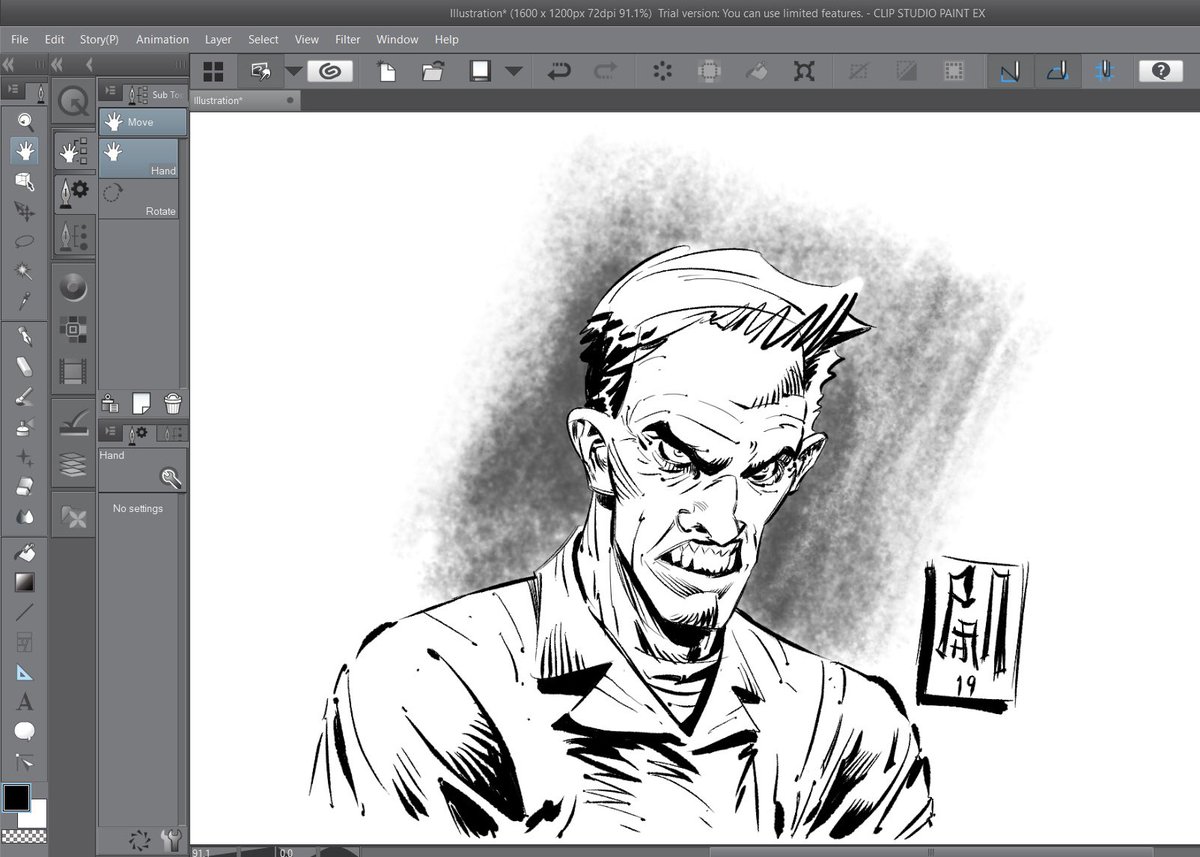Screen dimensions: 1200x857
Task: Select the Airbrush tool
Action: coord(25,428)
